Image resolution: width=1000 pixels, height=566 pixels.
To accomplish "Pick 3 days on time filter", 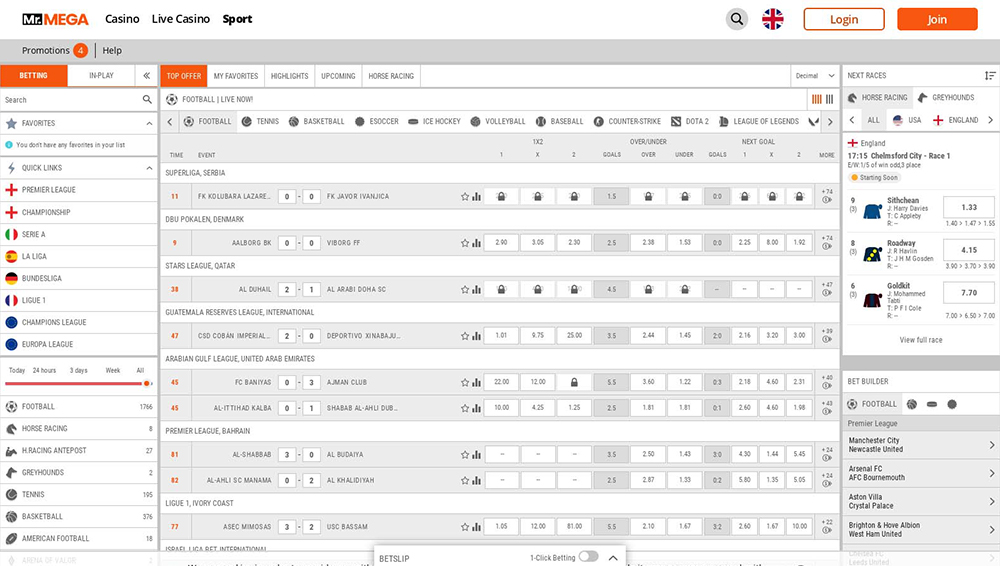I will tap(78, 371).
